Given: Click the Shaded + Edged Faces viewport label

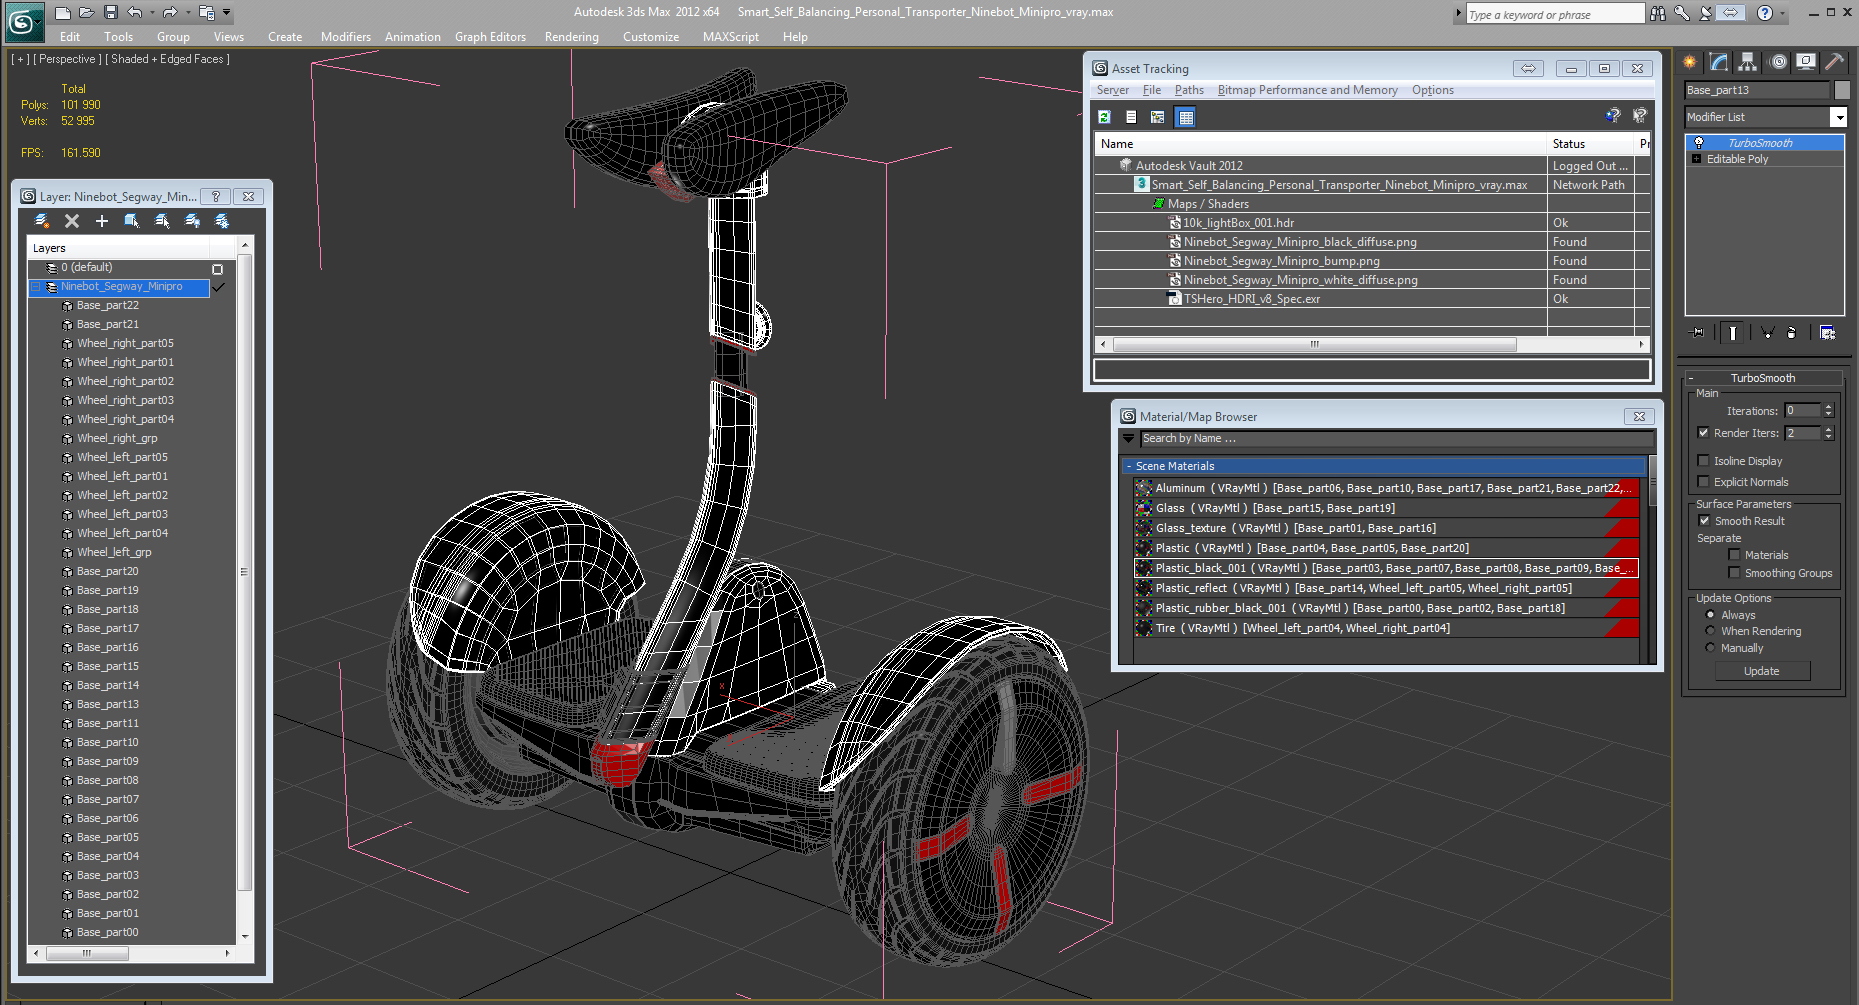Looking at the screenshot, I should tap(169, 60).
